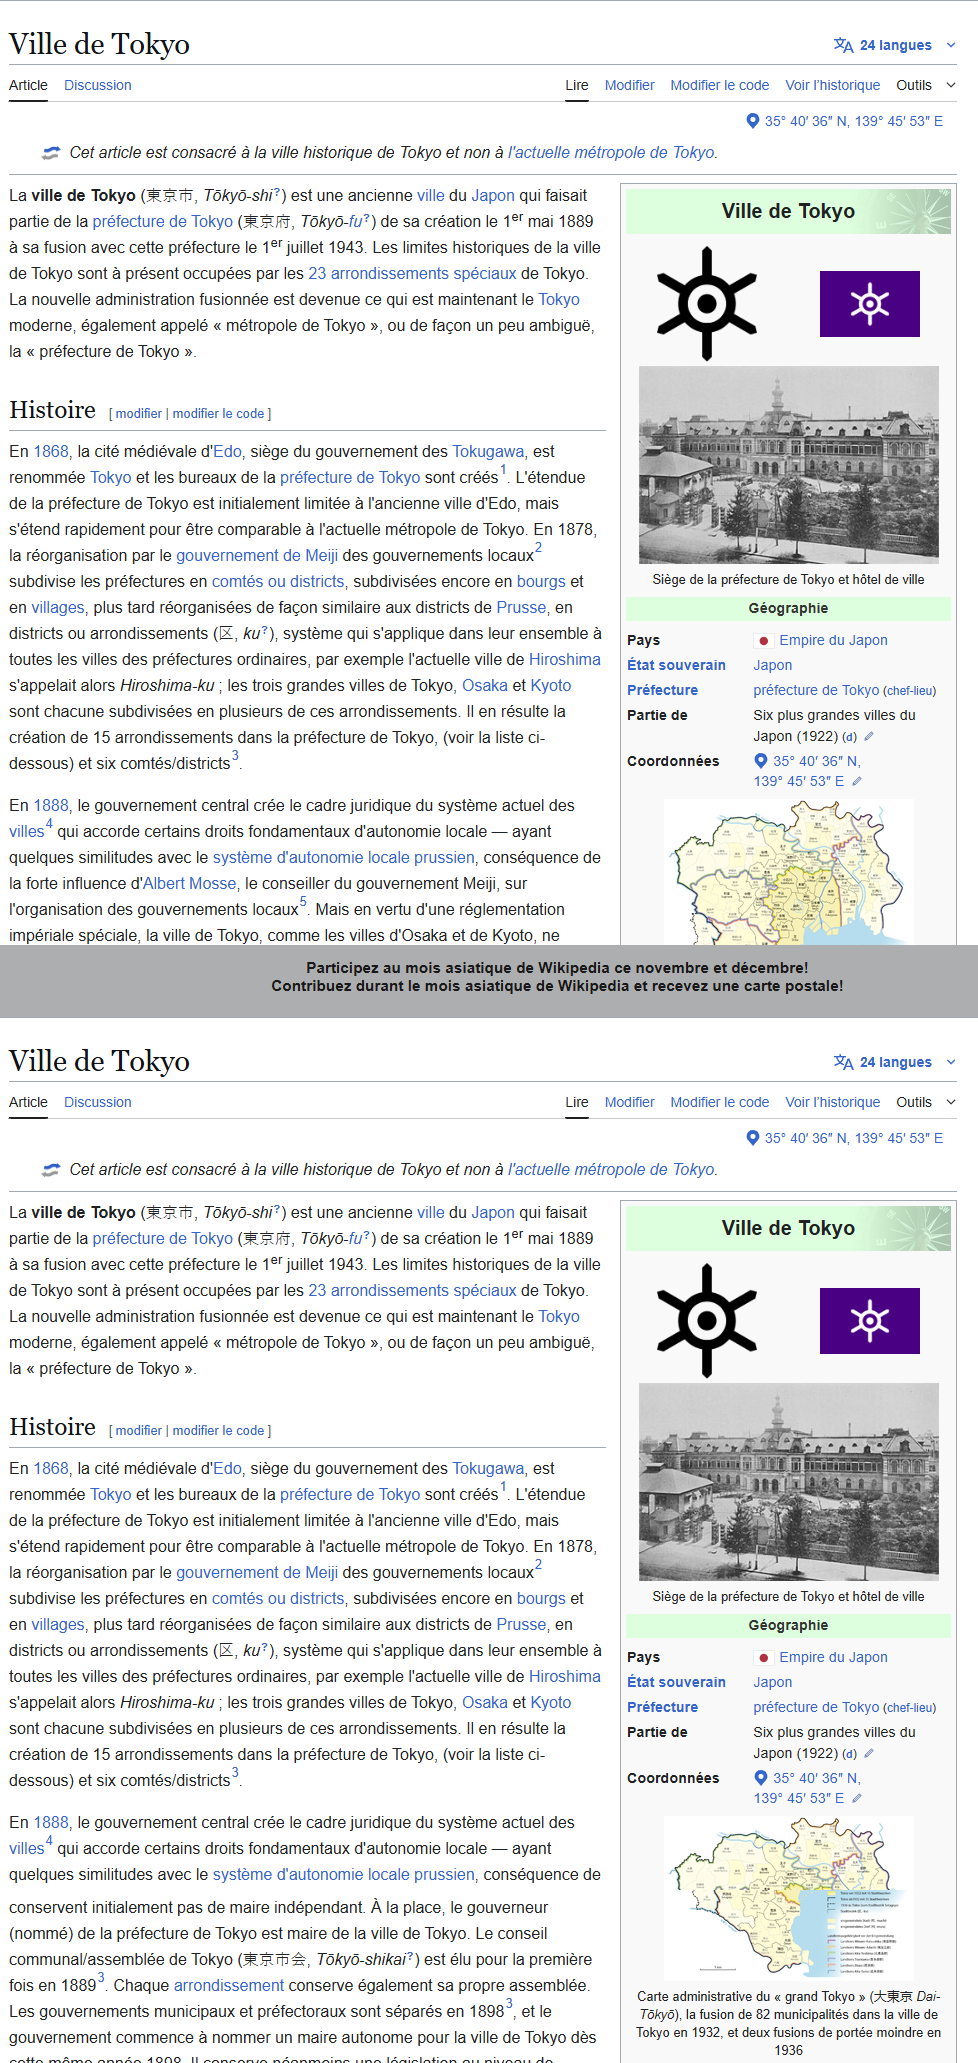The image size is (978, 2063).
Task: Click the Japan flag icon beside 'Empire du Japon', top copy
Action: [x=764, y=641]
